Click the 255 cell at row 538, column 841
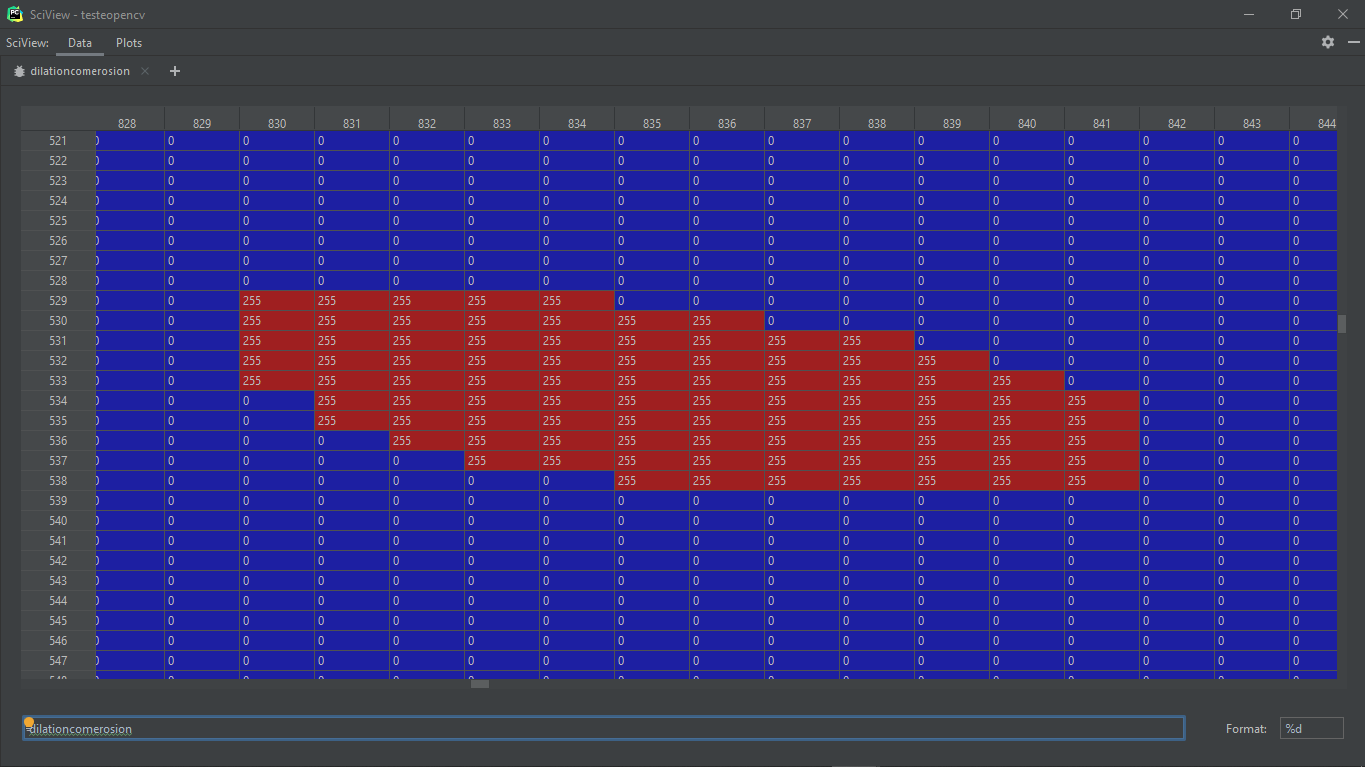 [1102, 481]
